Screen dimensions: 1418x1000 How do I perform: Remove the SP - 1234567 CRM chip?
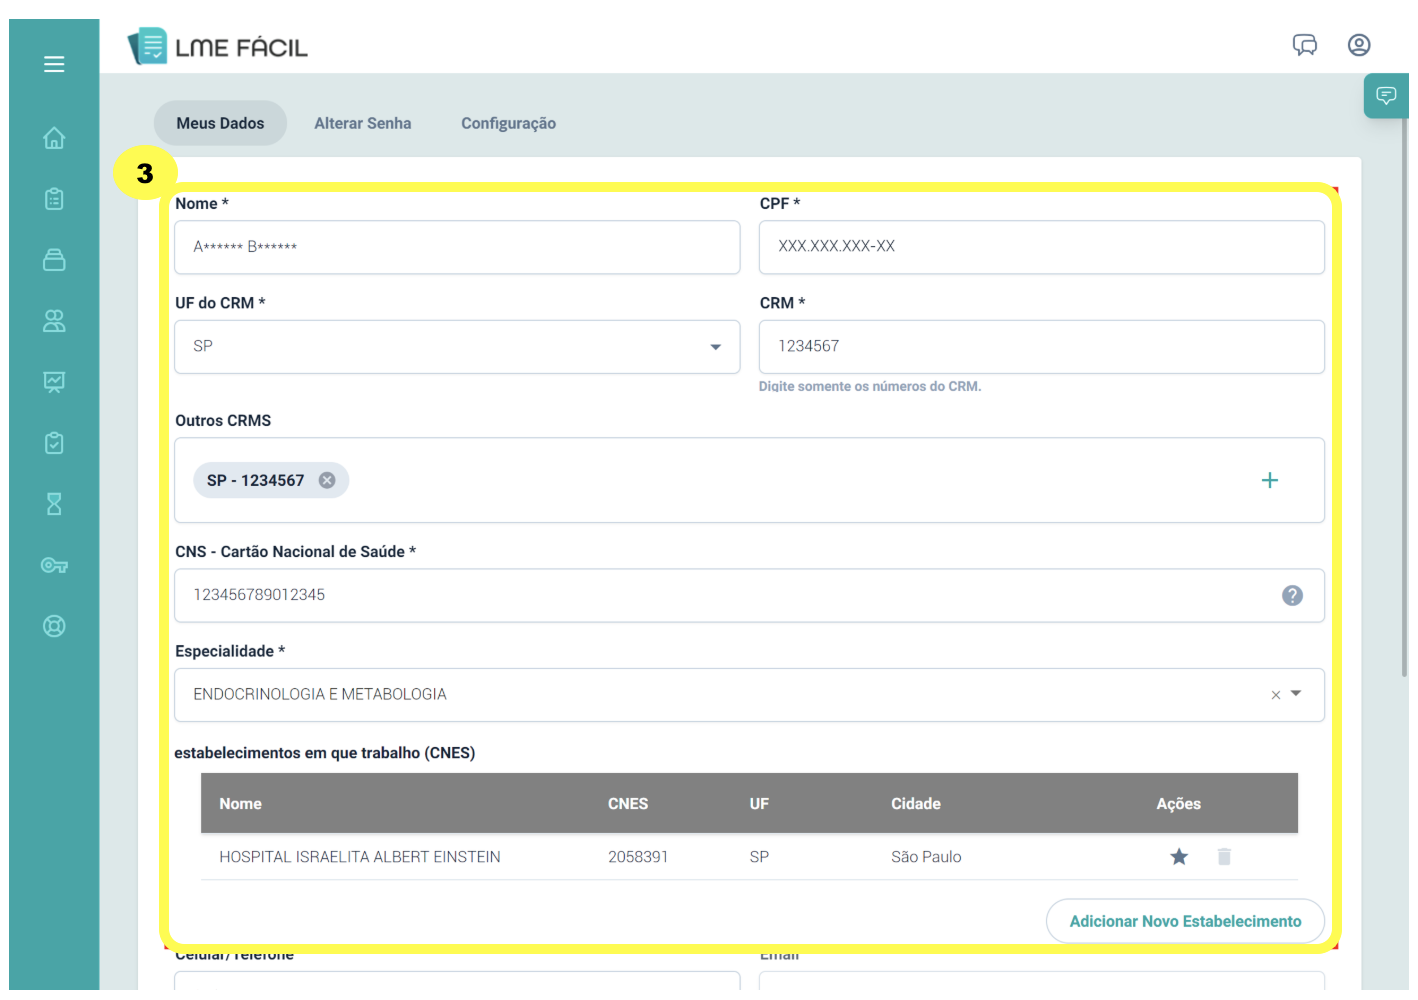tap(327, 481)
